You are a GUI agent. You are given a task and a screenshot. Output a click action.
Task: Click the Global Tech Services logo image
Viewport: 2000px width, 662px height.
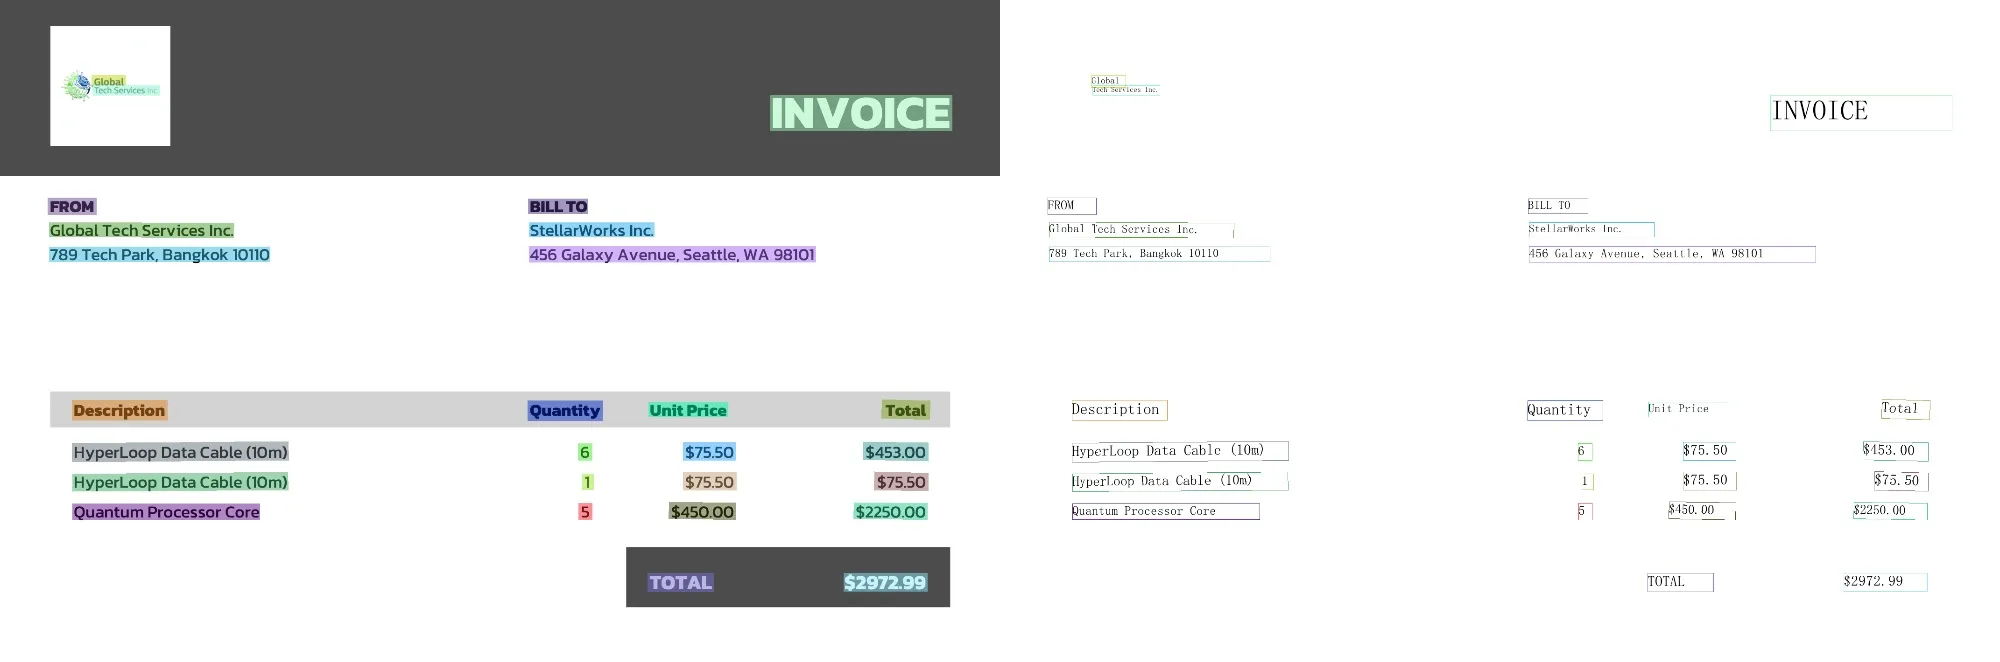point(110,86)
